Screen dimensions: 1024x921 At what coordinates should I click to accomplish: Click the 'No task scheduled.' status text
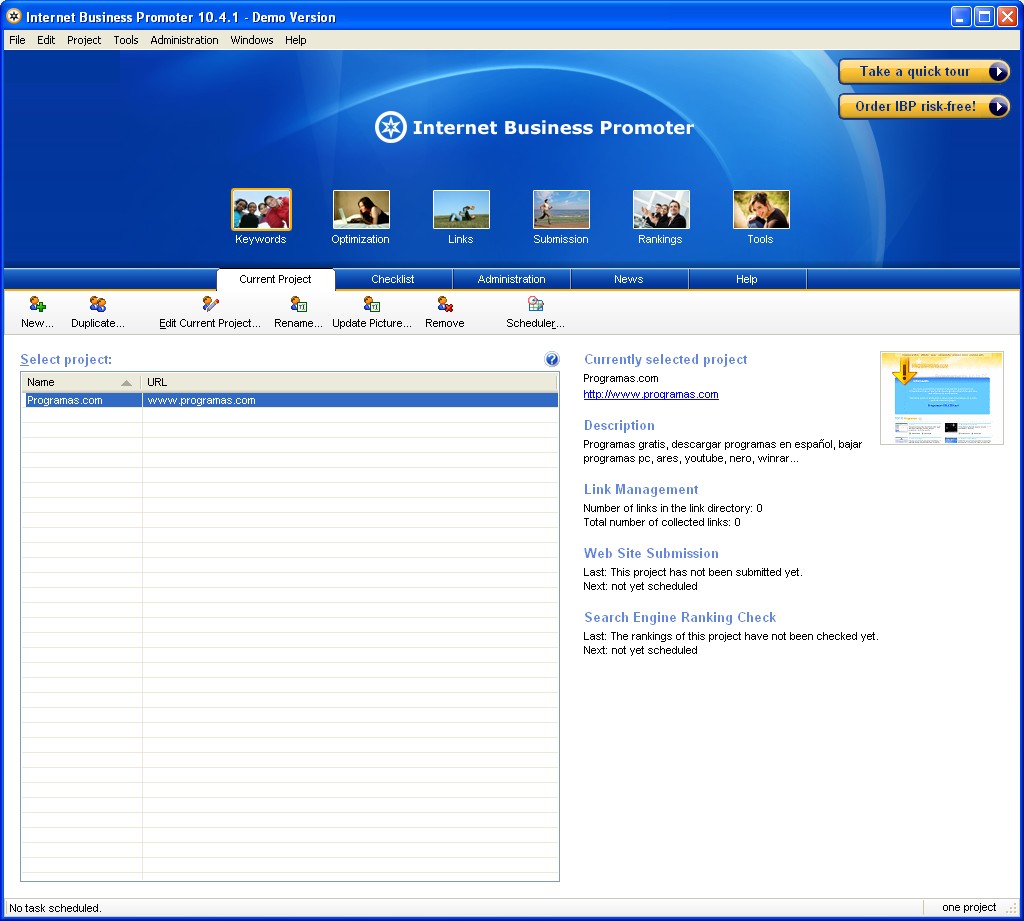click(x=55, y=908)
